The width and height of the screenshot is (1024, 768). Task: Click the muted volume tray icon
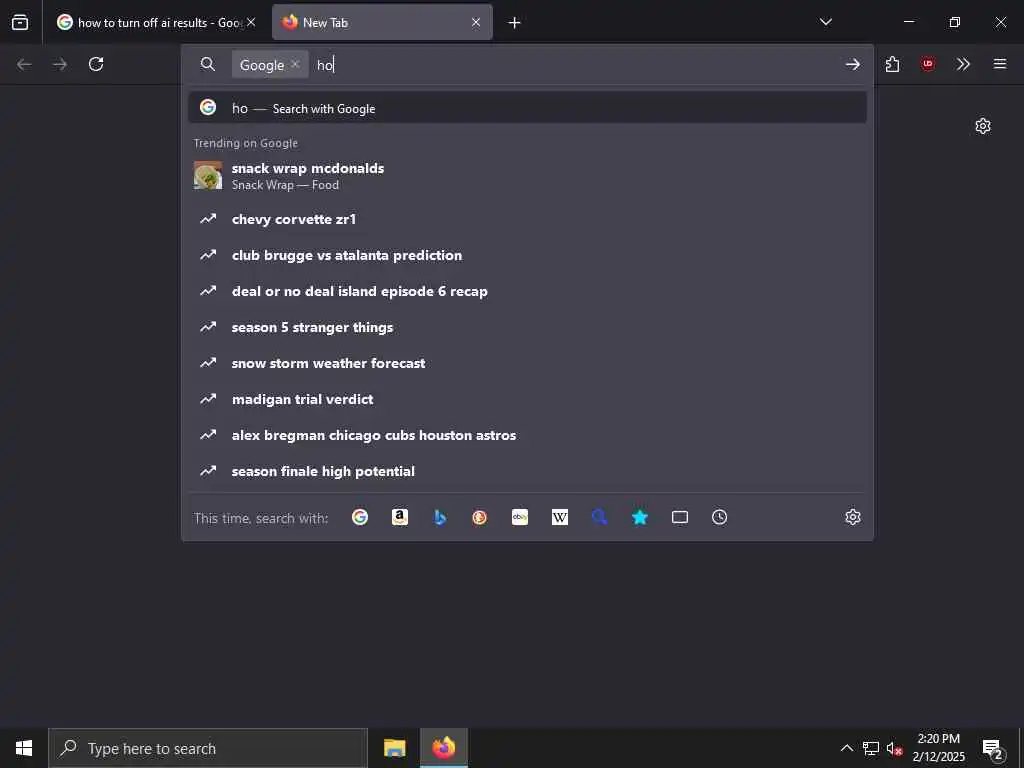tap(895, 748)
